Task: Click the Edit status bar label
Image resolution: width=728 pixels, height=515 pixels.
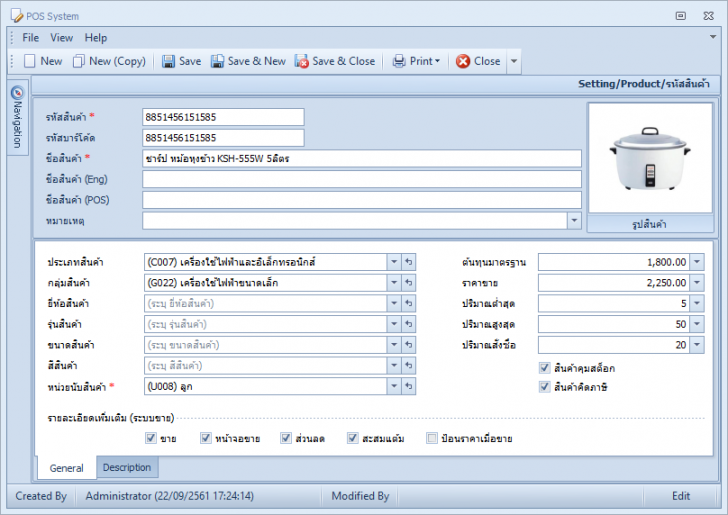Action: tap(681, 496)
